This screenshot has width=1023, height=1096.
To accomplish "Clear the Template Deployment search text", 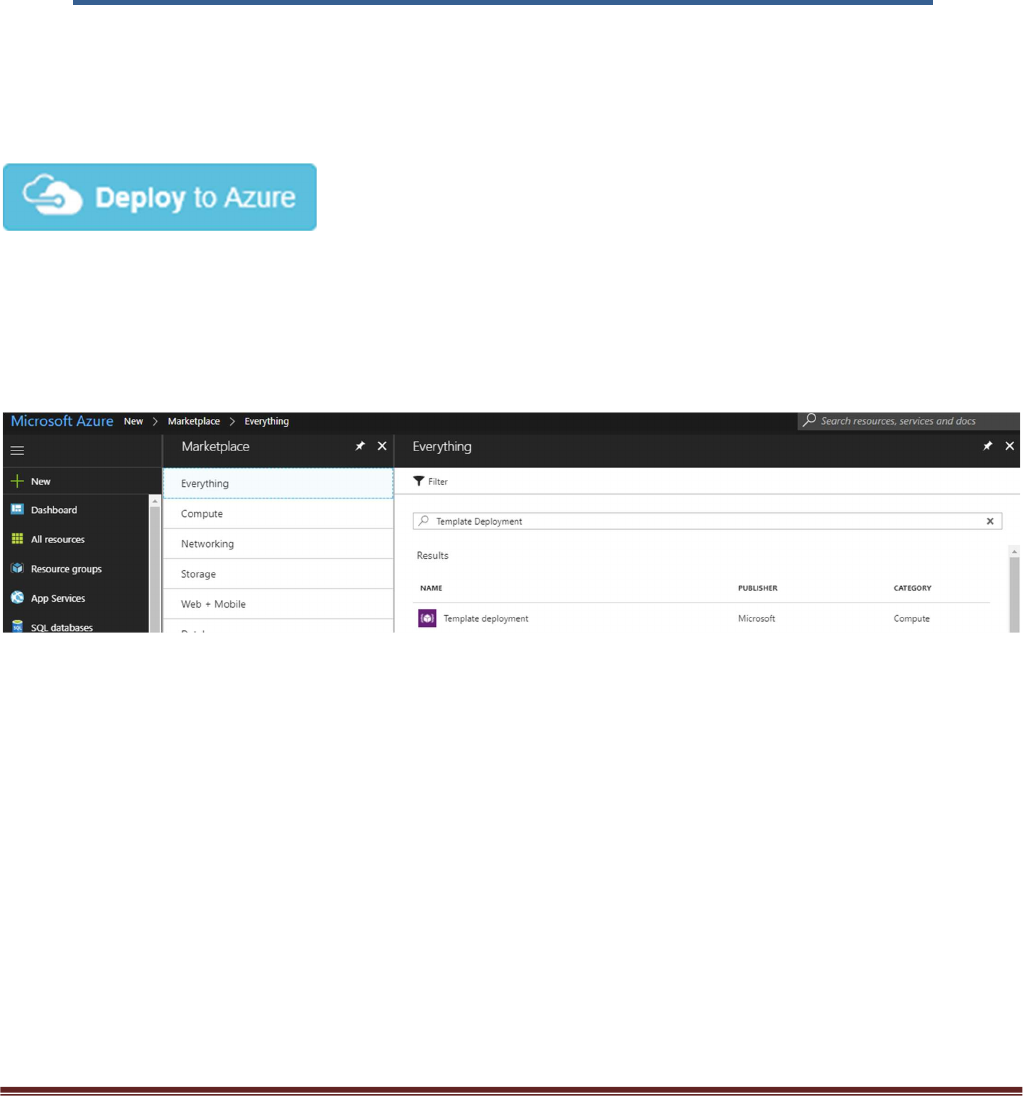I will 990,521.
